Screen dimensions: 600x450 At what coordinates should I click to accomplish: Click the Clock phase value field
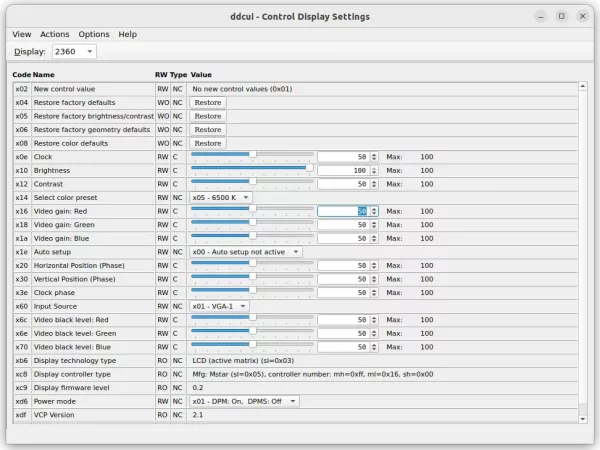pos(344,293)
